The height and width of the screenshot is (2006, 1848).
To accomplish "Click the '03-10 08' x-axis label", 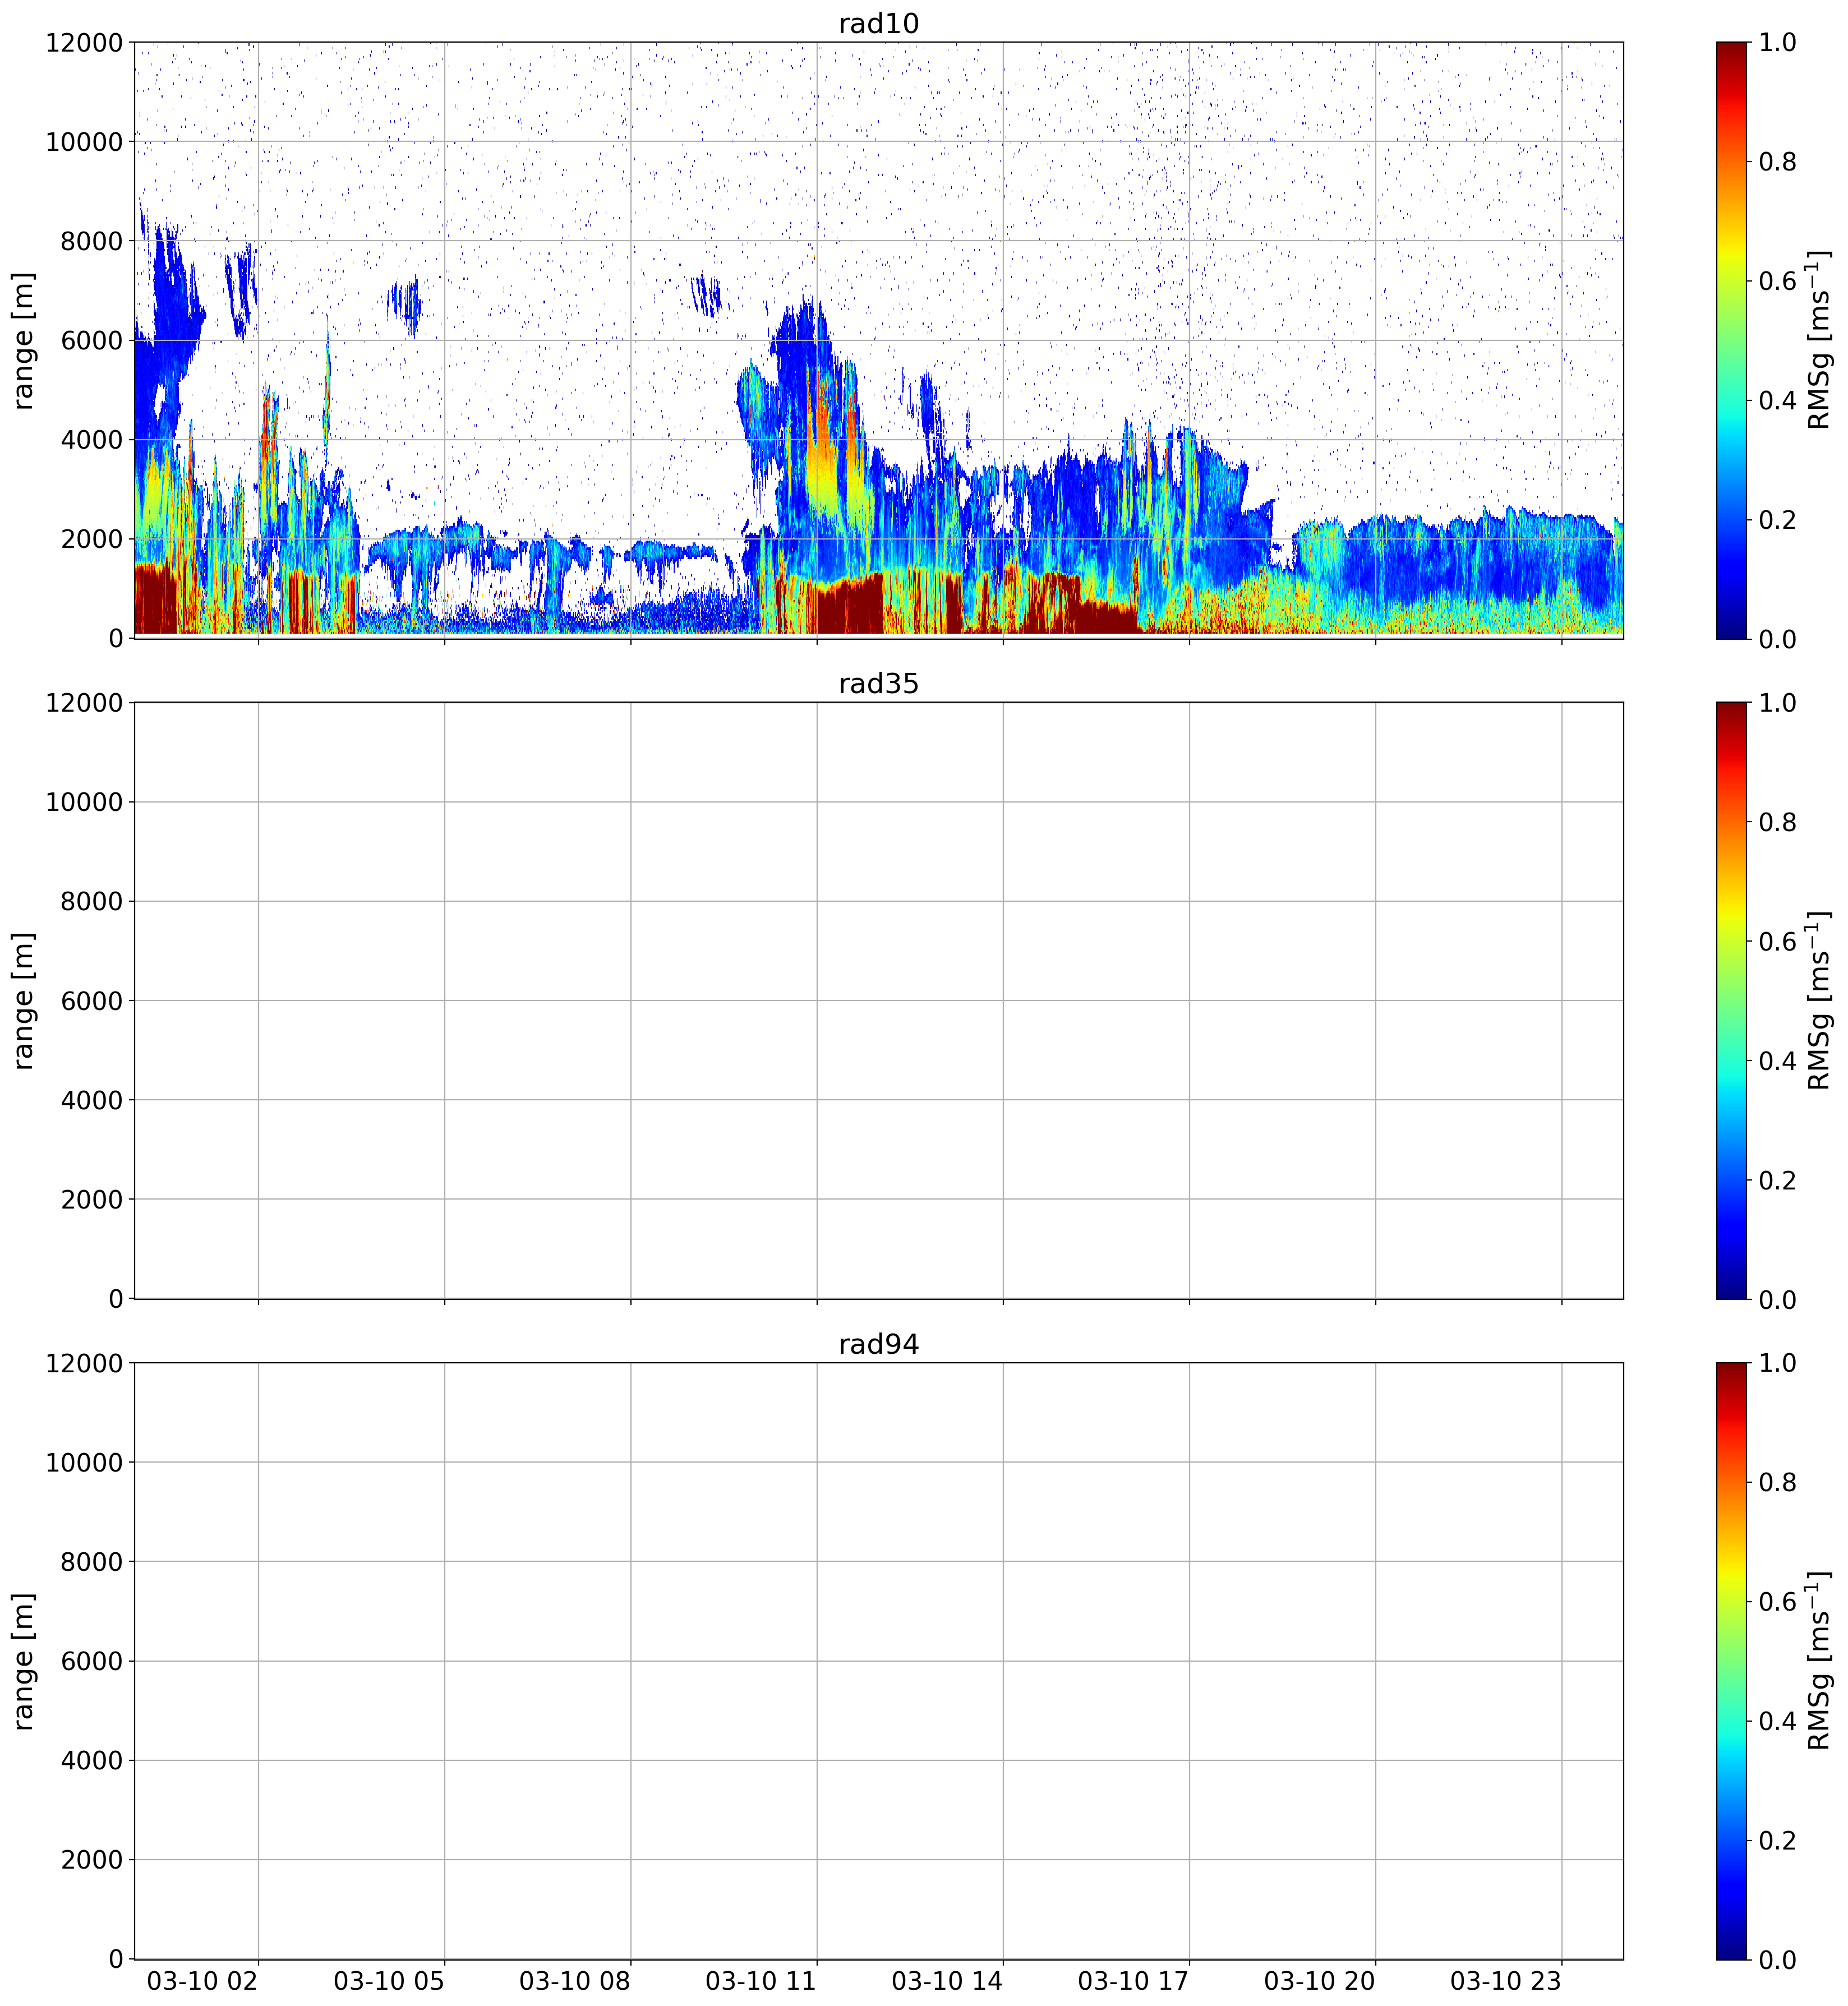I will click(x=575, y=1981).
